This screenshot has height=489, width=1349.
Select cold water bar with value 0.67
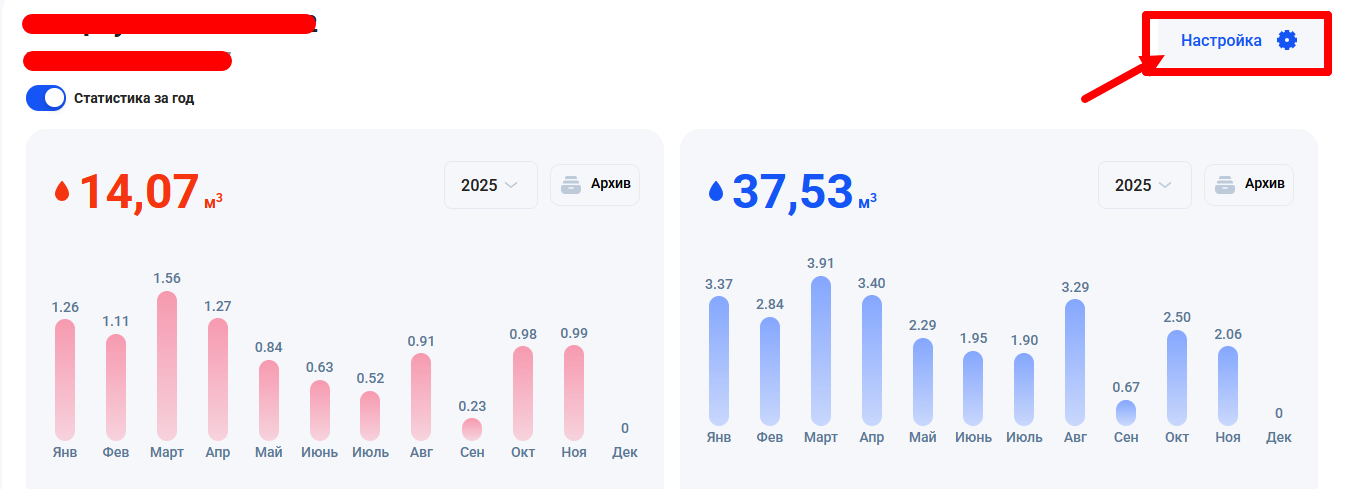pyautogui.click(x=1126, y=413)
